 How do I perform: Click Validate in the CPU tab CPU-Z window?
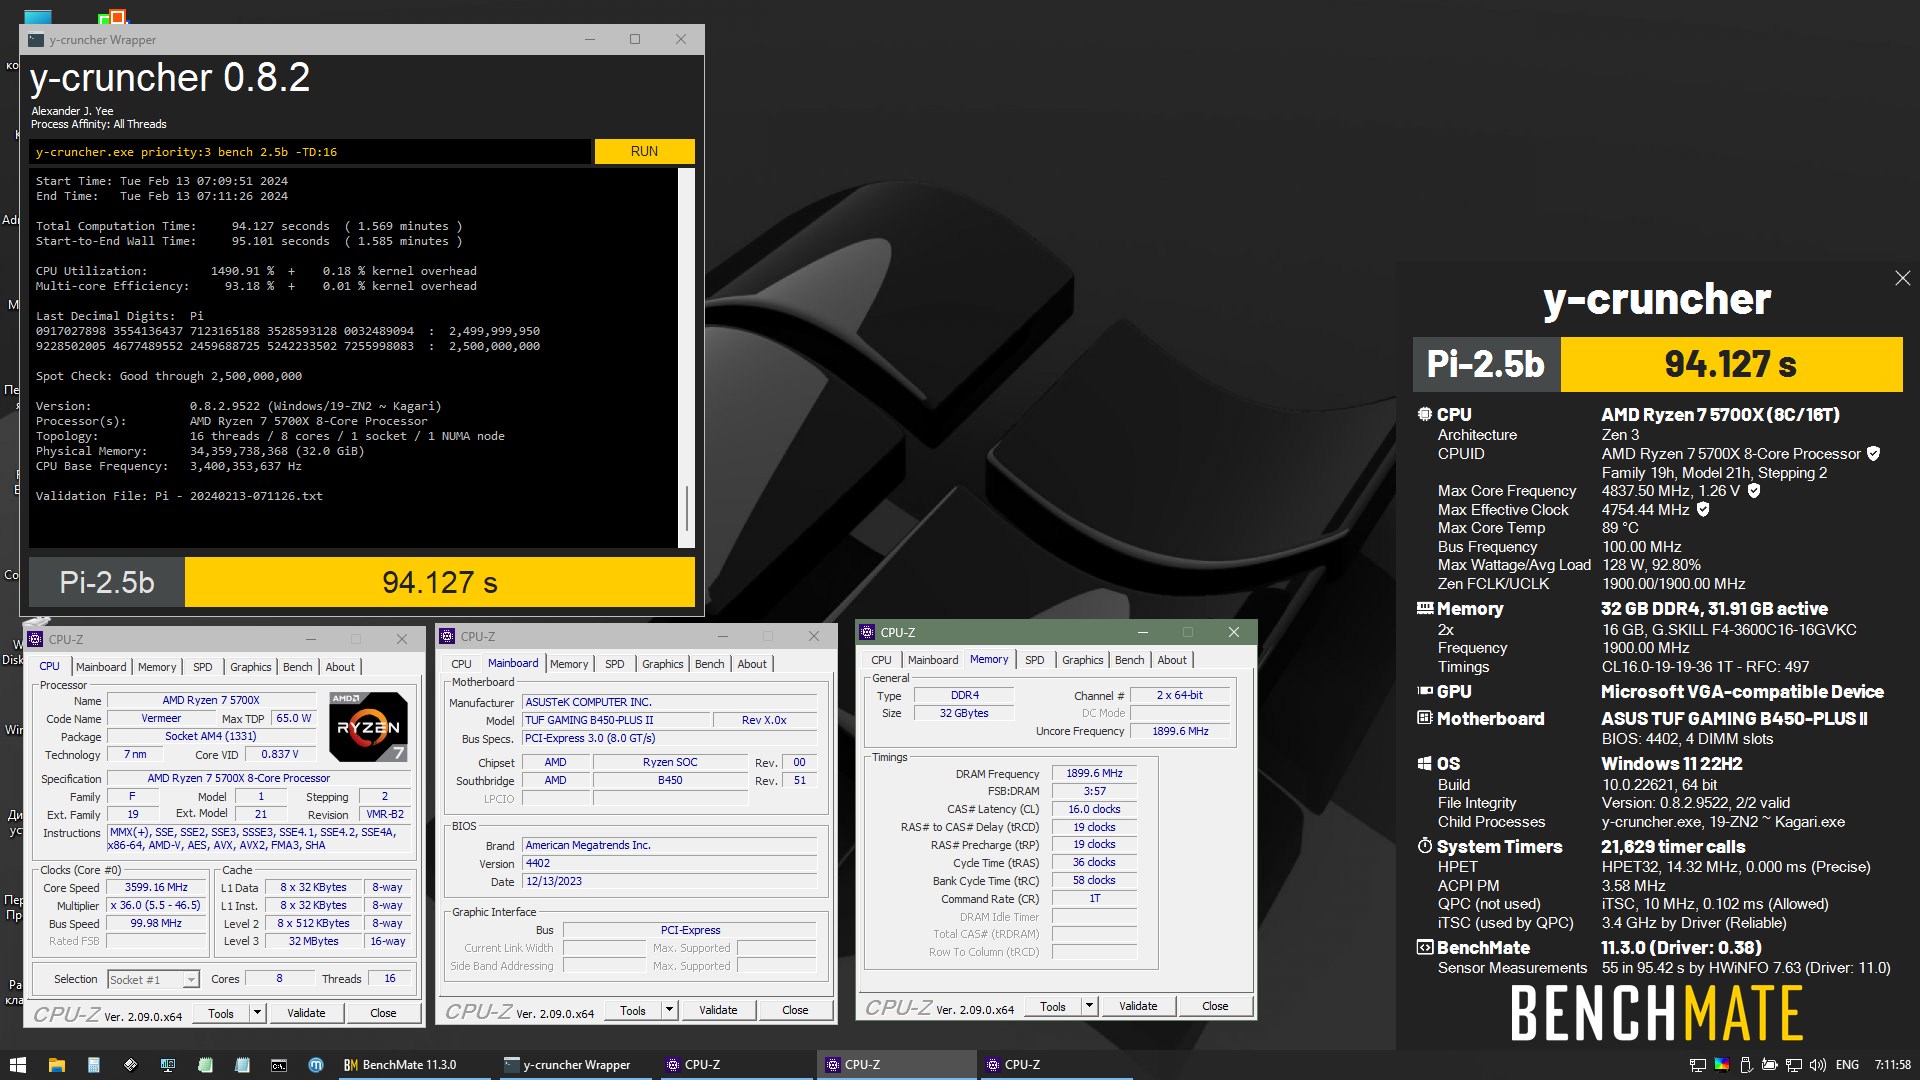coord(306,1013)
